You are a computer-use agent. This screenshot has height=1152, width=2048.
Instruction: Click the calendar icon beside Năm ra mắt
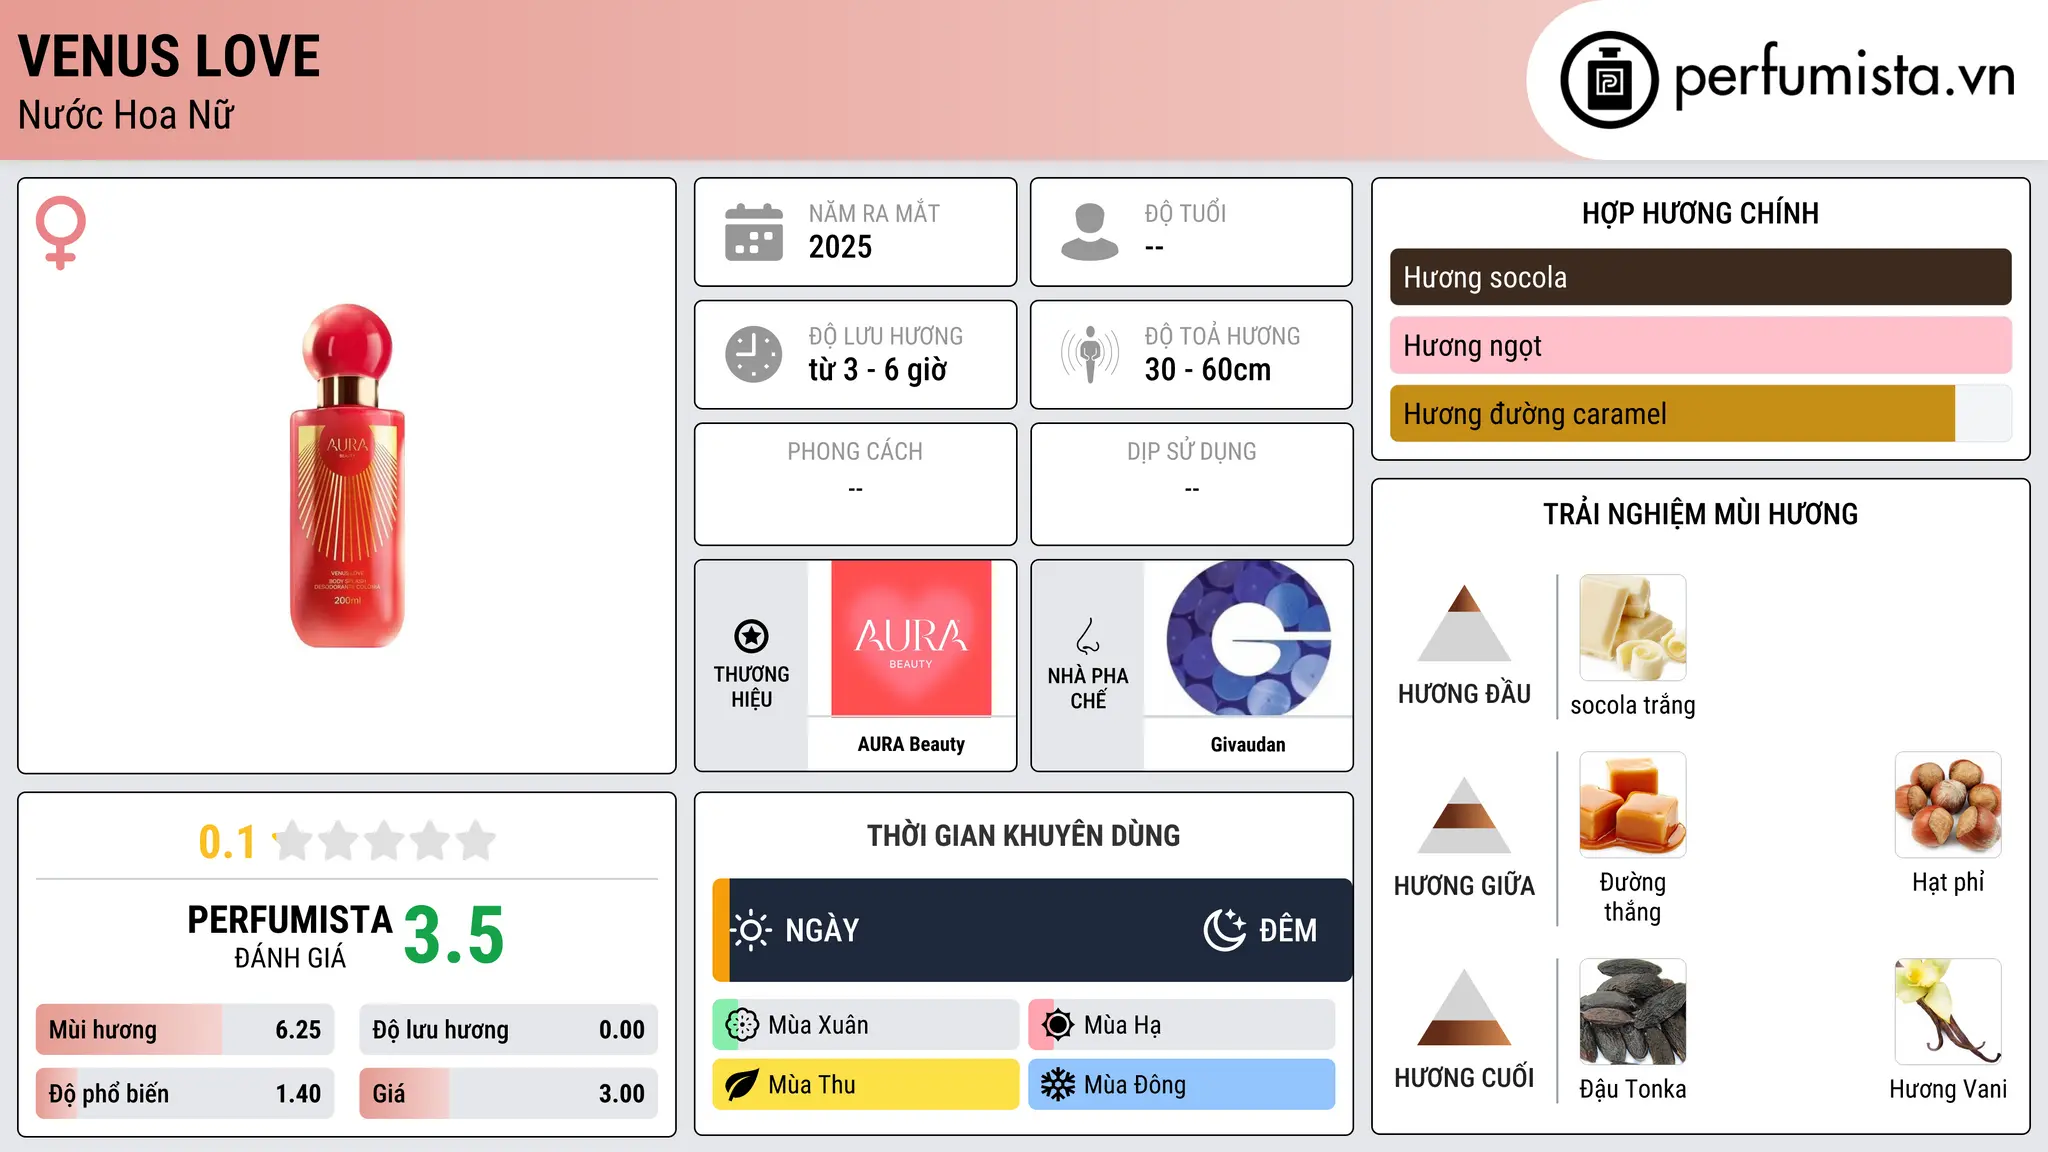(754, 232)
